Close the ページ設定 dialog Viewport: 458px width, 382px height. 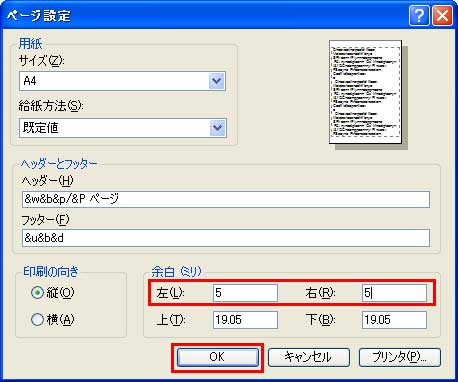442,15
